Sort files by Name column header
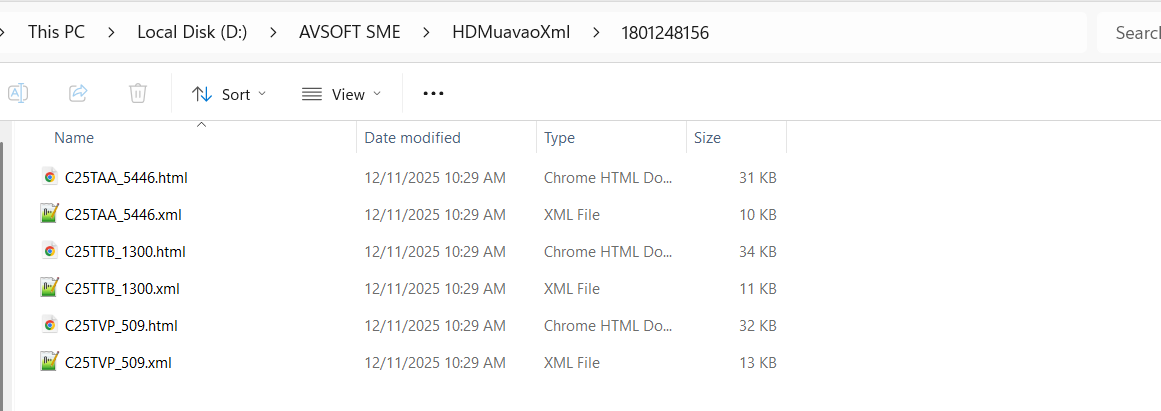Screen dimensions: 1161x411 tap(74, 138)
